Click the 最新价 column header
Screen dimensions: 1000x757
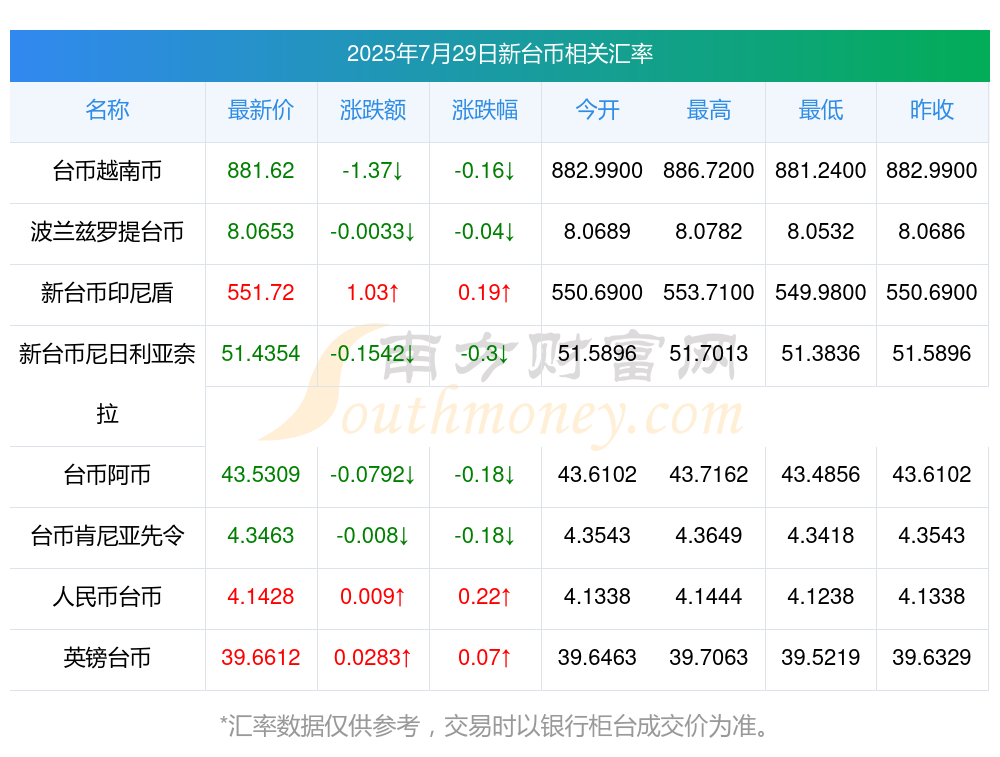coord(261,110)
